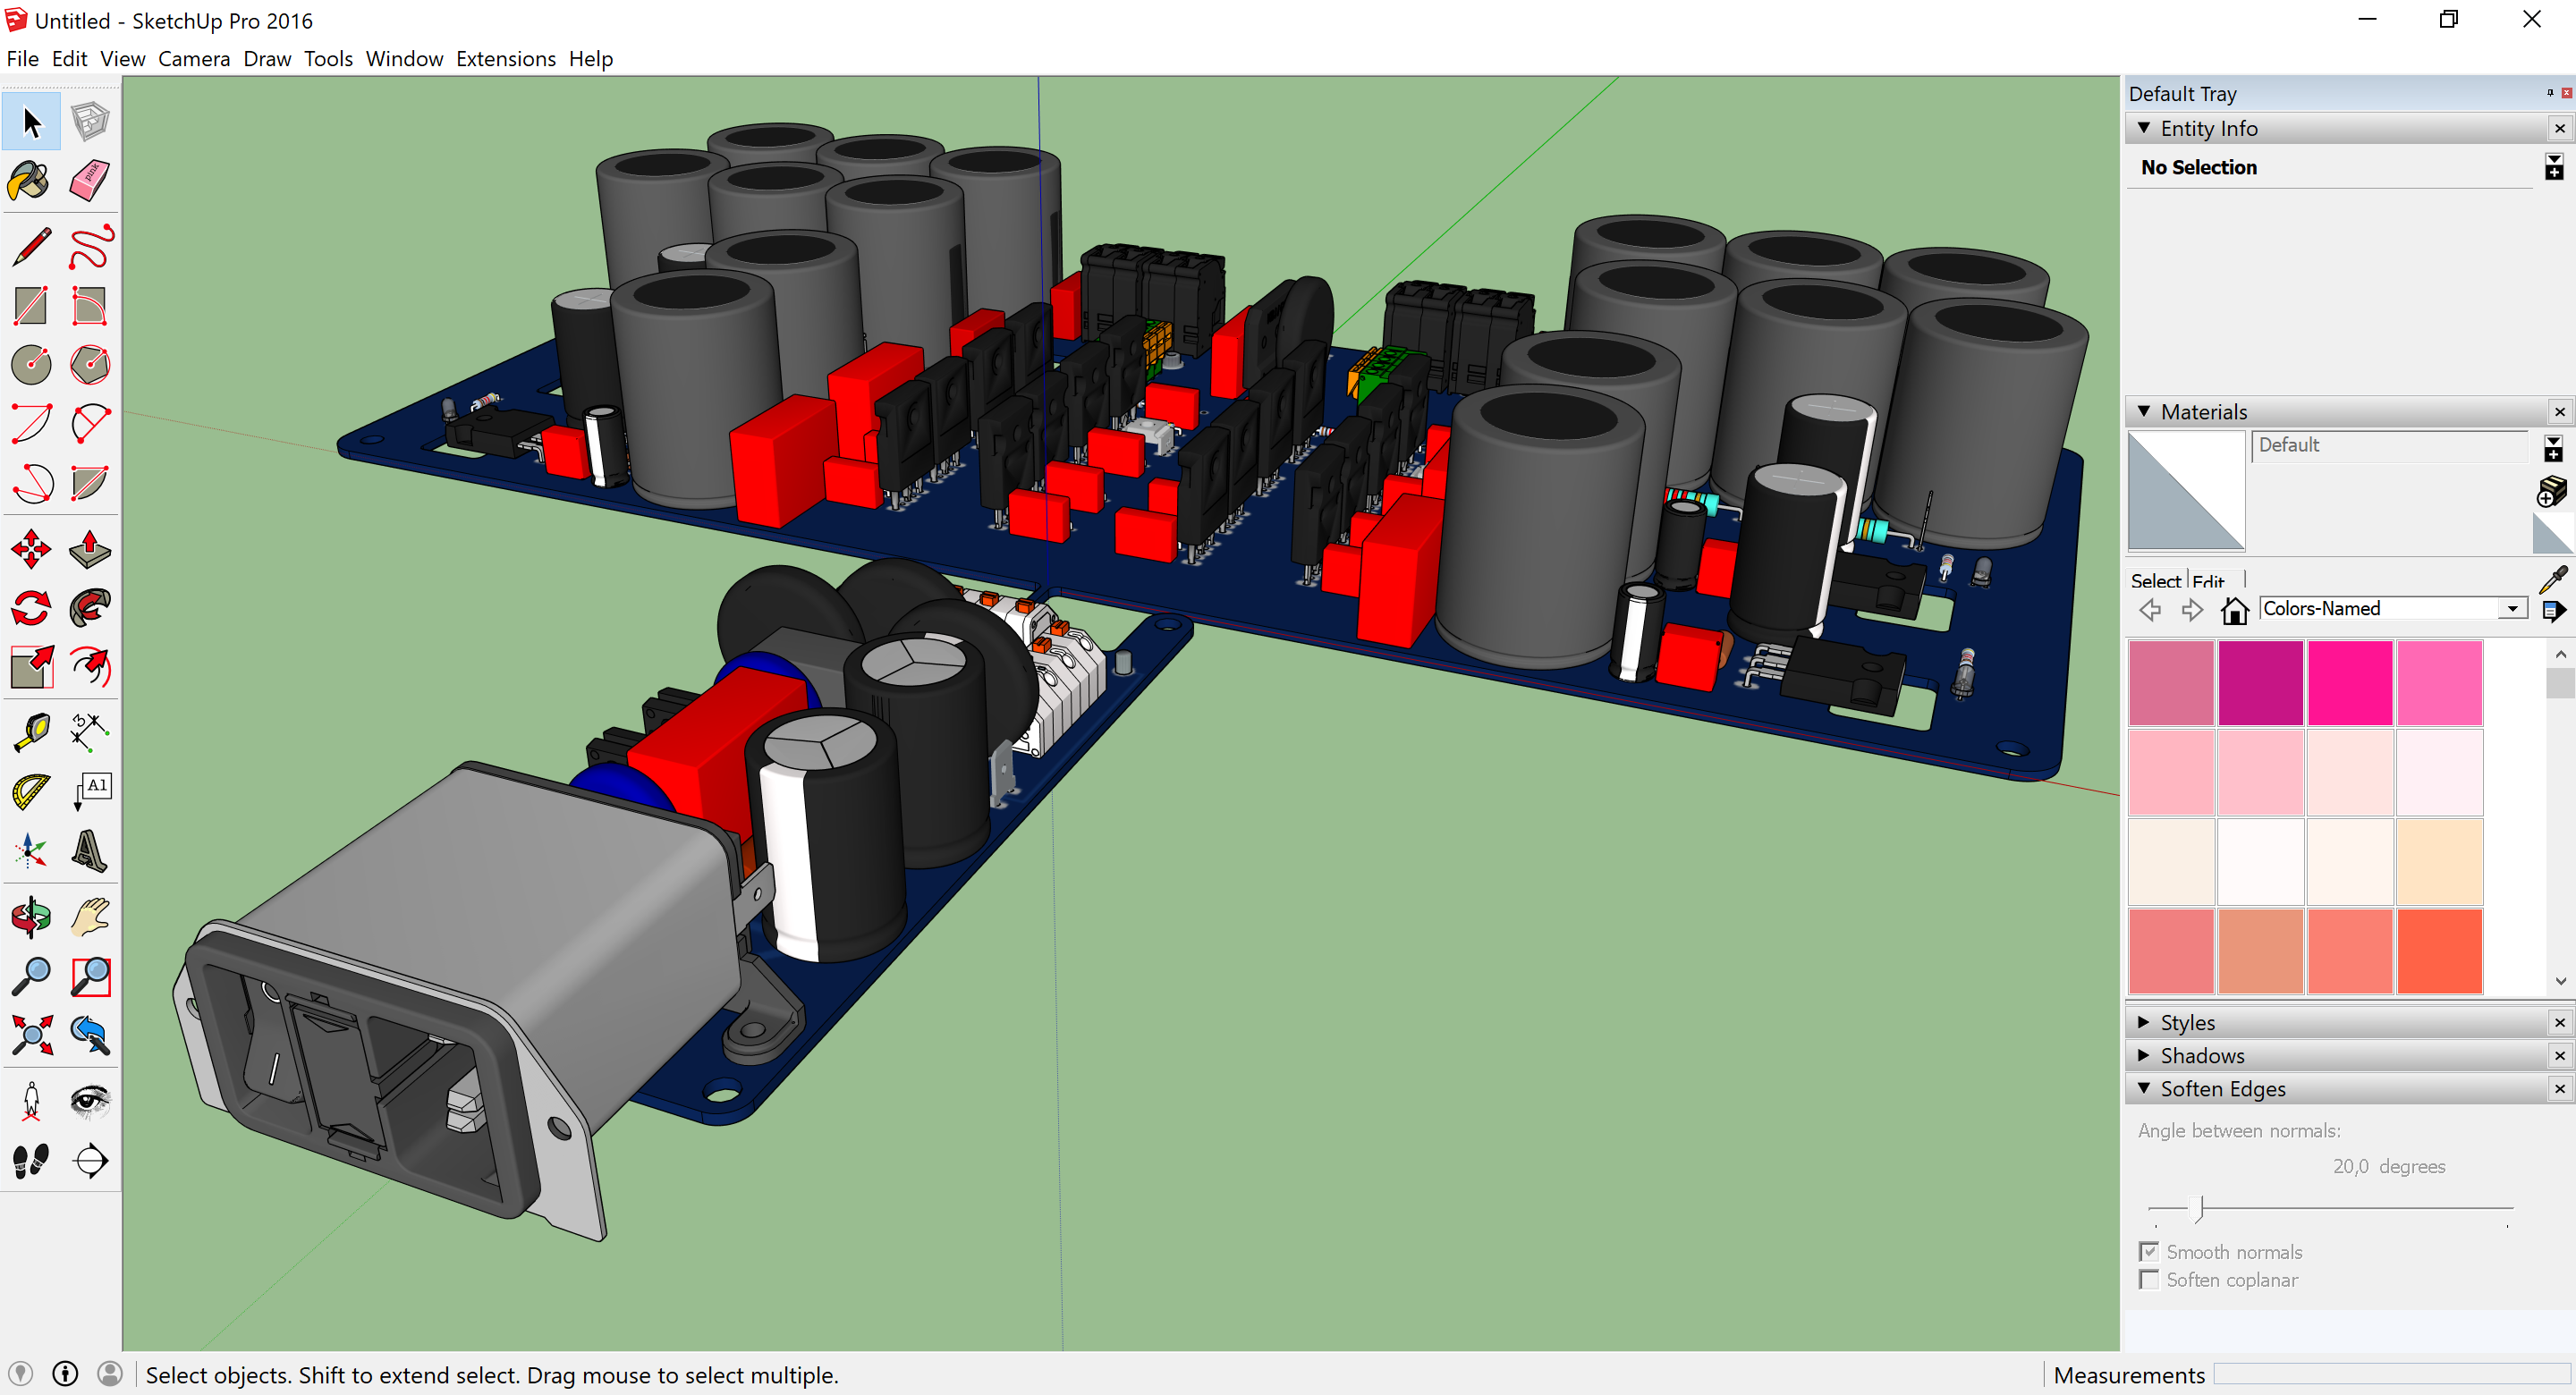Screen dimensions: 2576x1395
Task: Open the materials Details menu arrow
Action: coord(2554,609)
